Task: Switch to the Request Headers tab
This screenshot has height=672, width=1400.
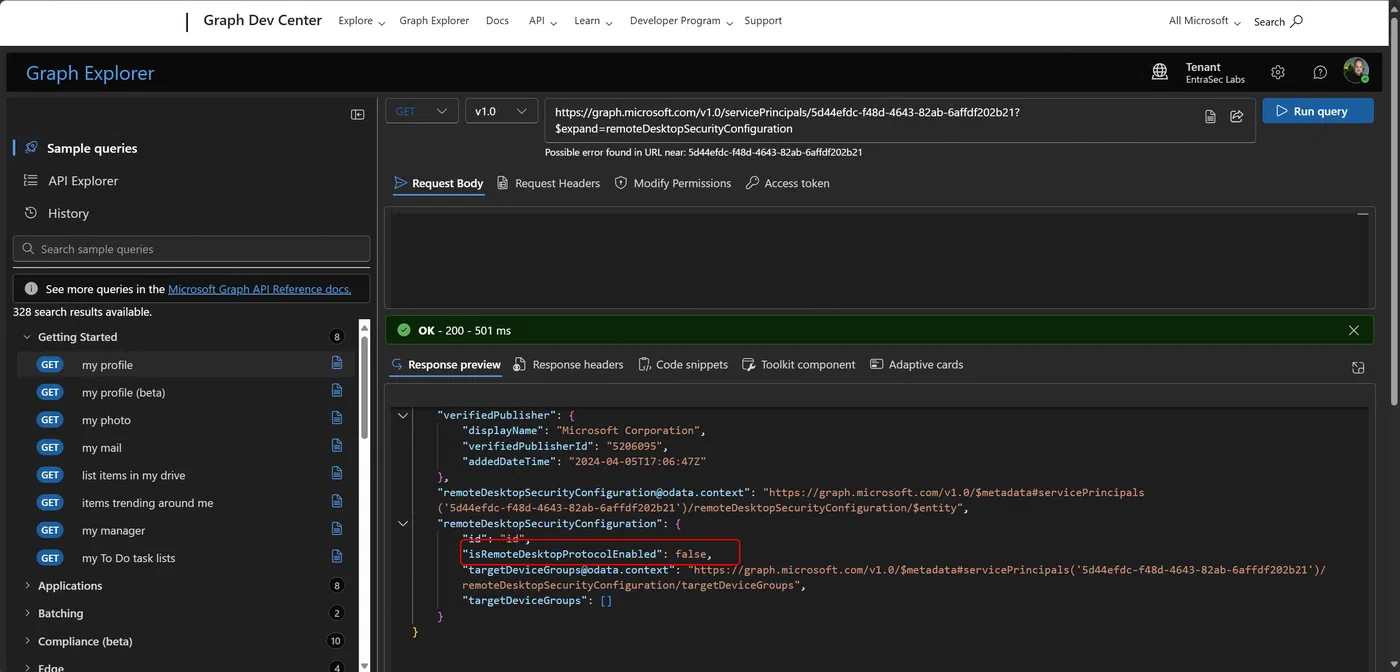Action: pyautogui.click(x=548, y=183)
